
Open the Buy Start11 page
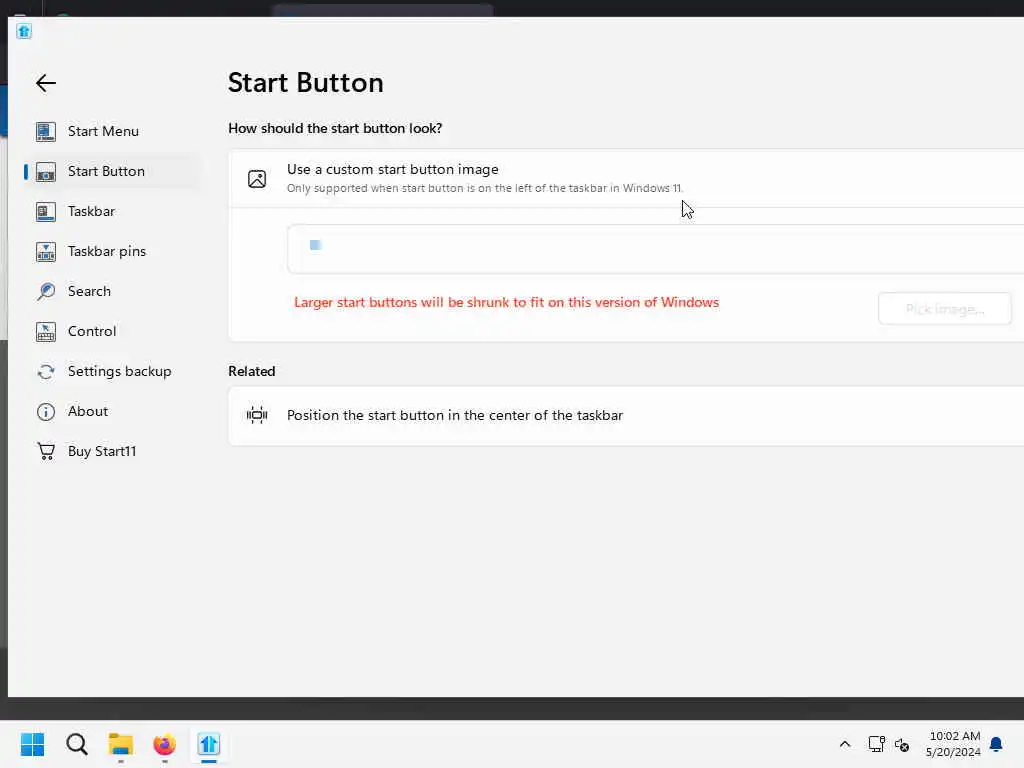pos(111,451)
